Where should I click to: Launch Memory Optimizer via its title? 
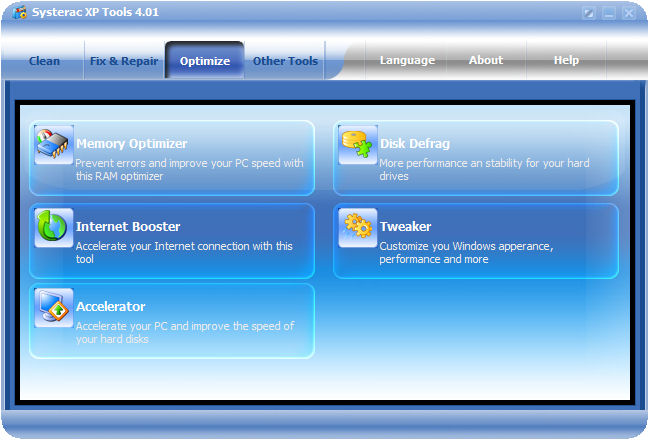tap(131, 143)
